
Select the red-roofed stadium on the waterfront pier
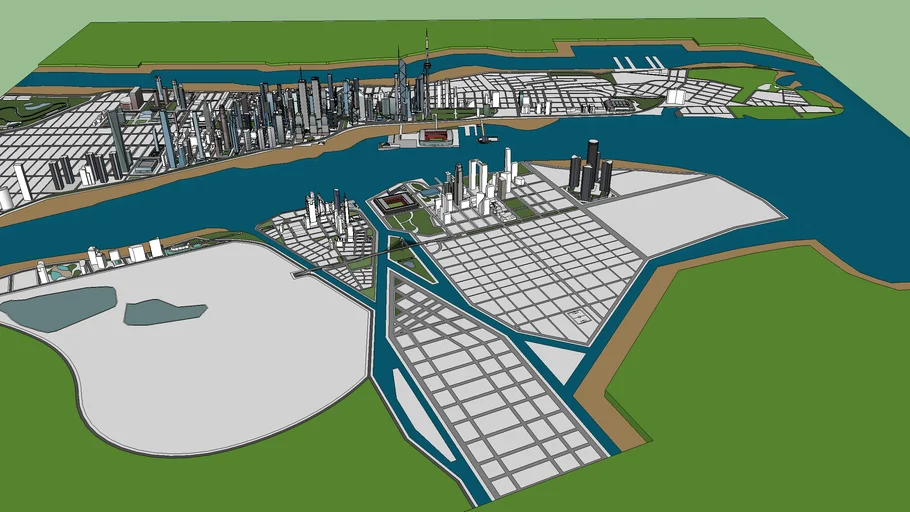[x=437, y=136]
